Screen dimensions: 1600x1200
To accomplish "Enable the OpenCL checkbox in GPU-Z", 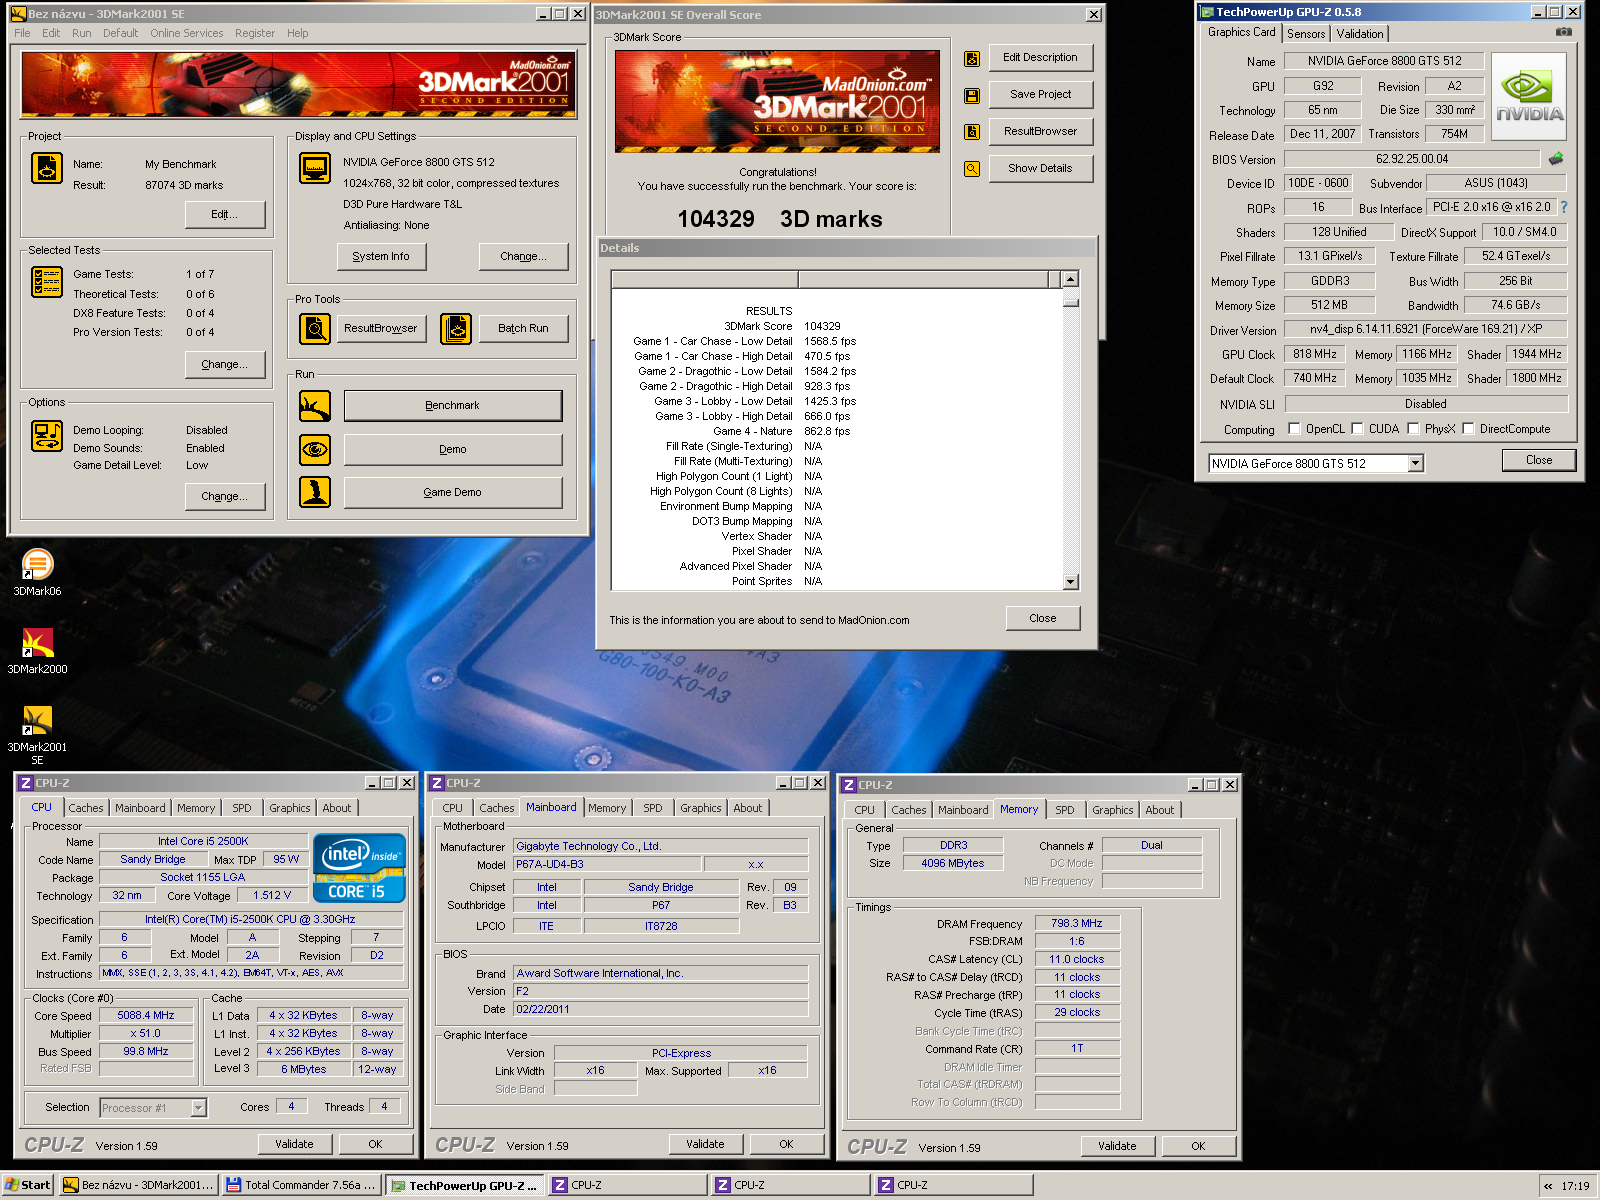I will 1295,429.
